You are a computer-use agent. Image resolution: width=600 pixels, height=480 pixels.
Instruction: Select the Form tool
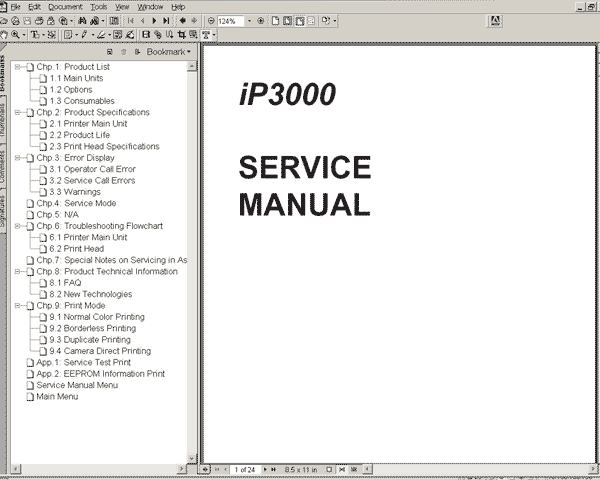pos(193,35)
